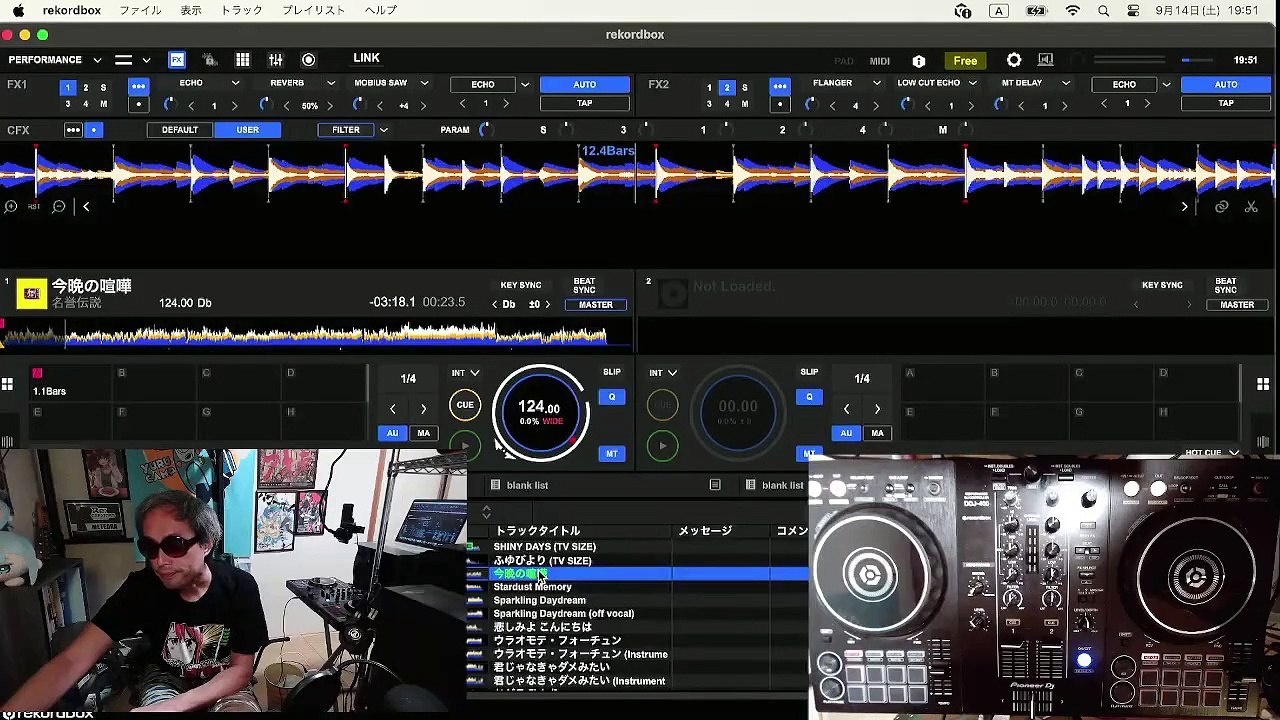The image size is (1280, 720).
Task: Halve deck 1 beat loop with left arrow
Action: 393,409
